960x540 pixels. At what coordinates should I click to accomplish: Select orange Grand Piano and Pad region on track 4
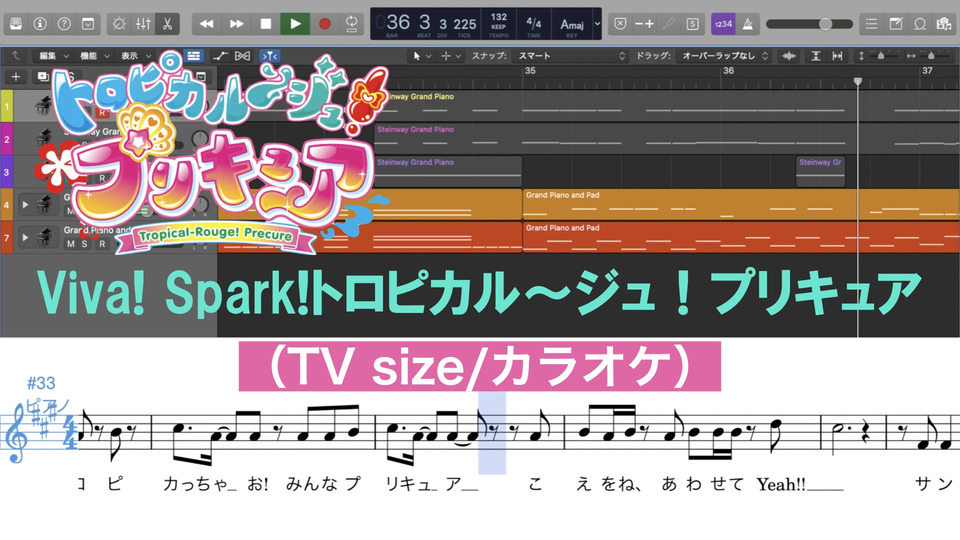(x=740, y=204)
